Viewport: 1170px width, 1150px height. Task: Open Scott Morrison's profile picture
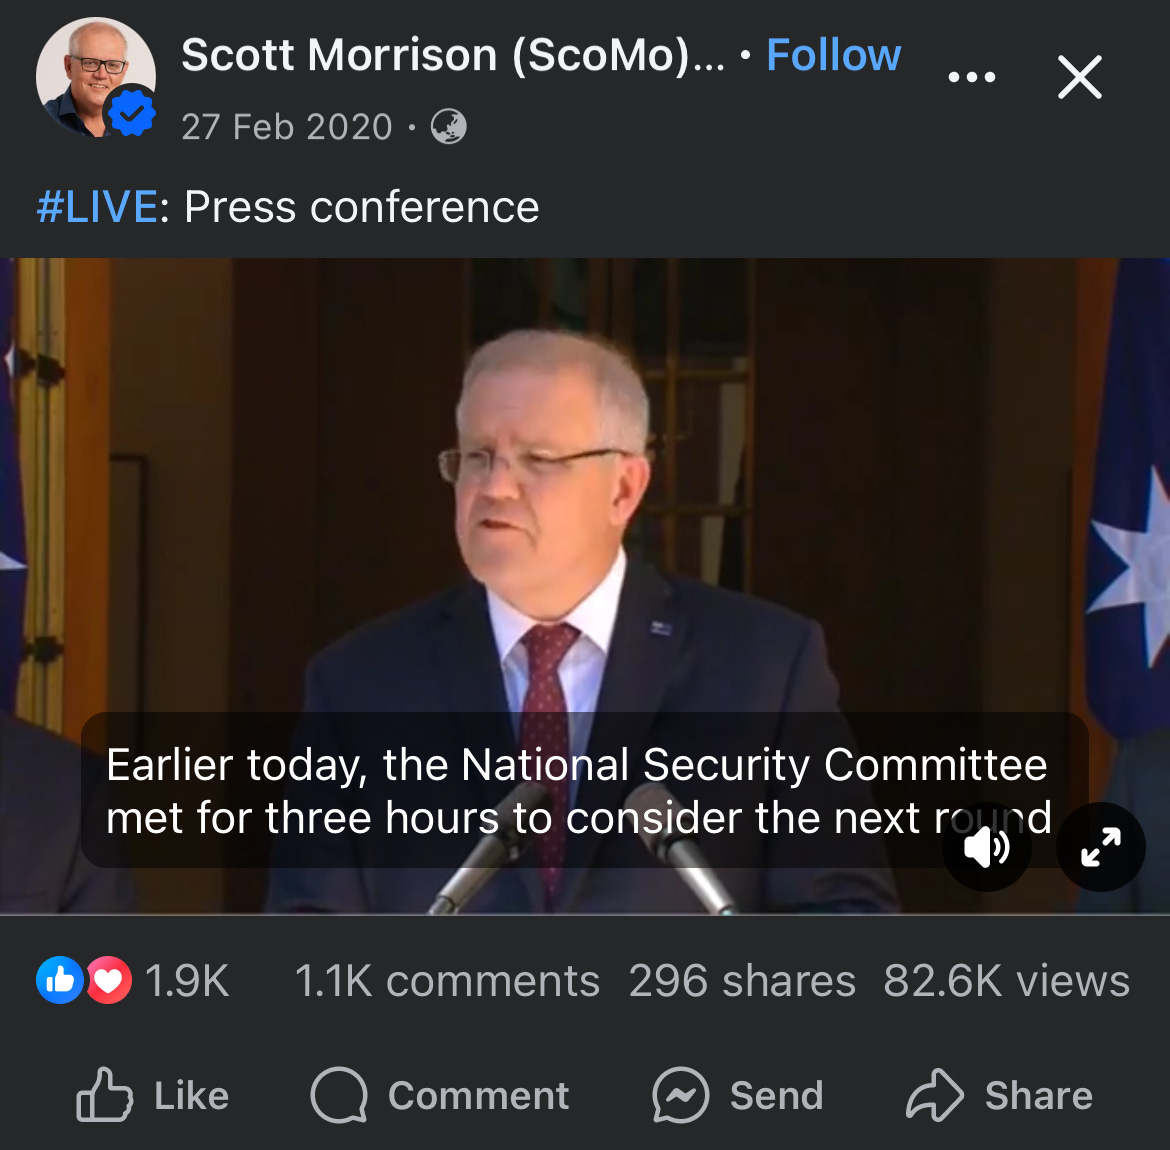pos(96,77)
